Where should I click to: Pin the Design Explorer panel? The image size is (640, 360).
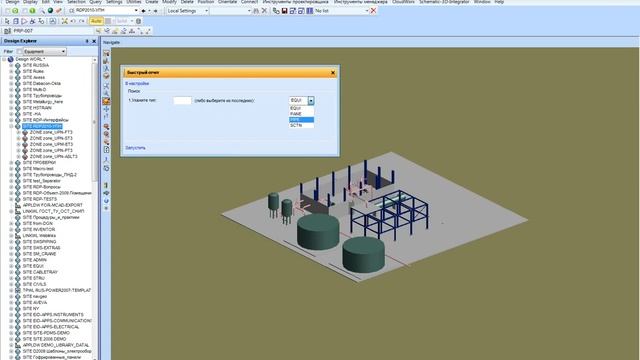click(x=87, y=41)
